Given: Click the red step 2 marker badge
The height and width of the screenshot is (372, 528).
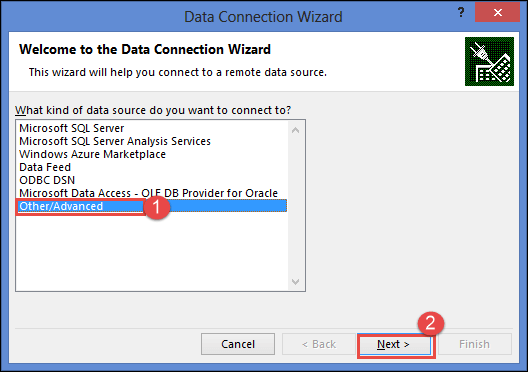Looking at the screenshot, I should click(x=431, y=324).
